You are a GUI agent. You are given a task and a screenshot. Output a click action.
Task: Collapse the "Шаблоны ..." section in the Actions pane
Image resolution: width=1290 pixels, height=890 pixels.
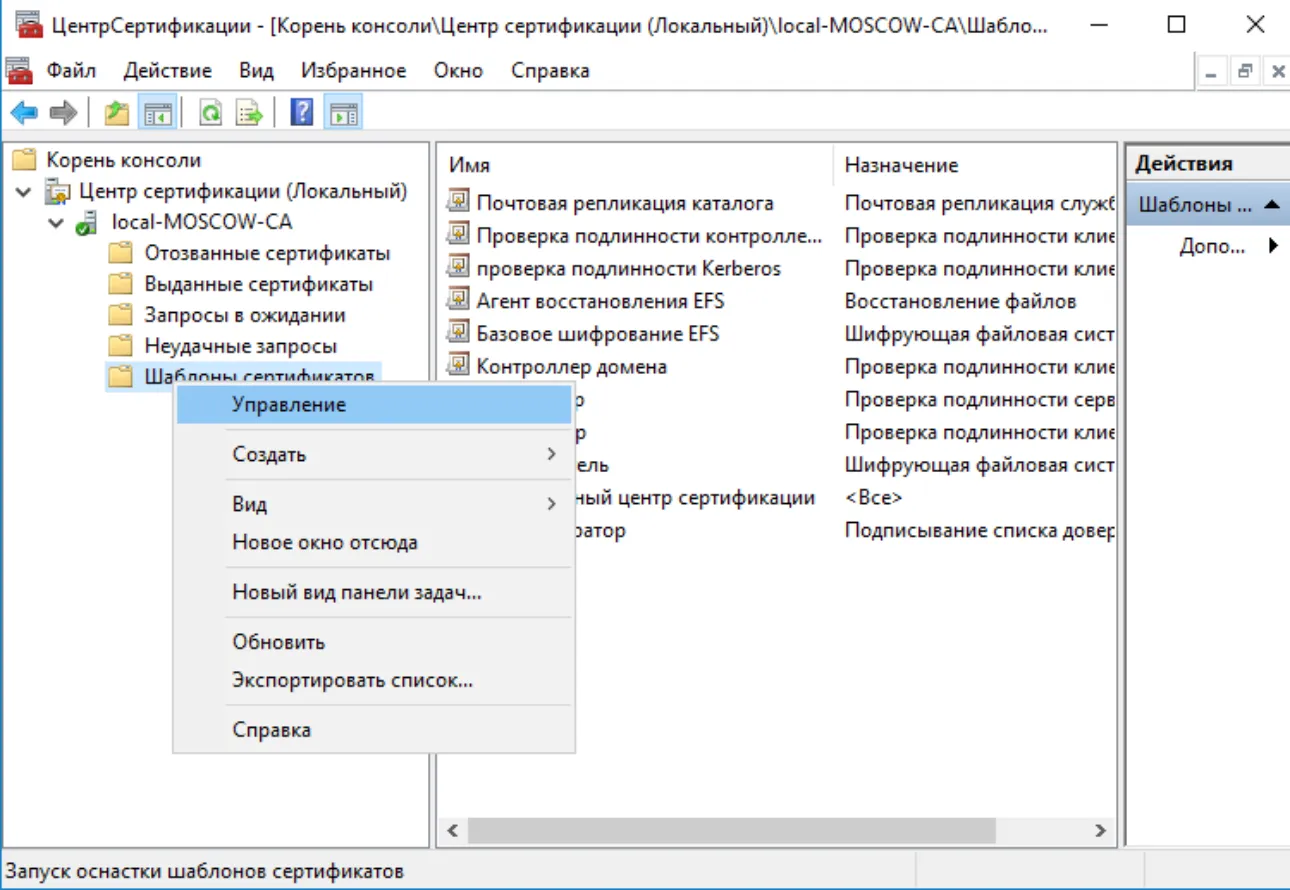[x=1271, y=205]
